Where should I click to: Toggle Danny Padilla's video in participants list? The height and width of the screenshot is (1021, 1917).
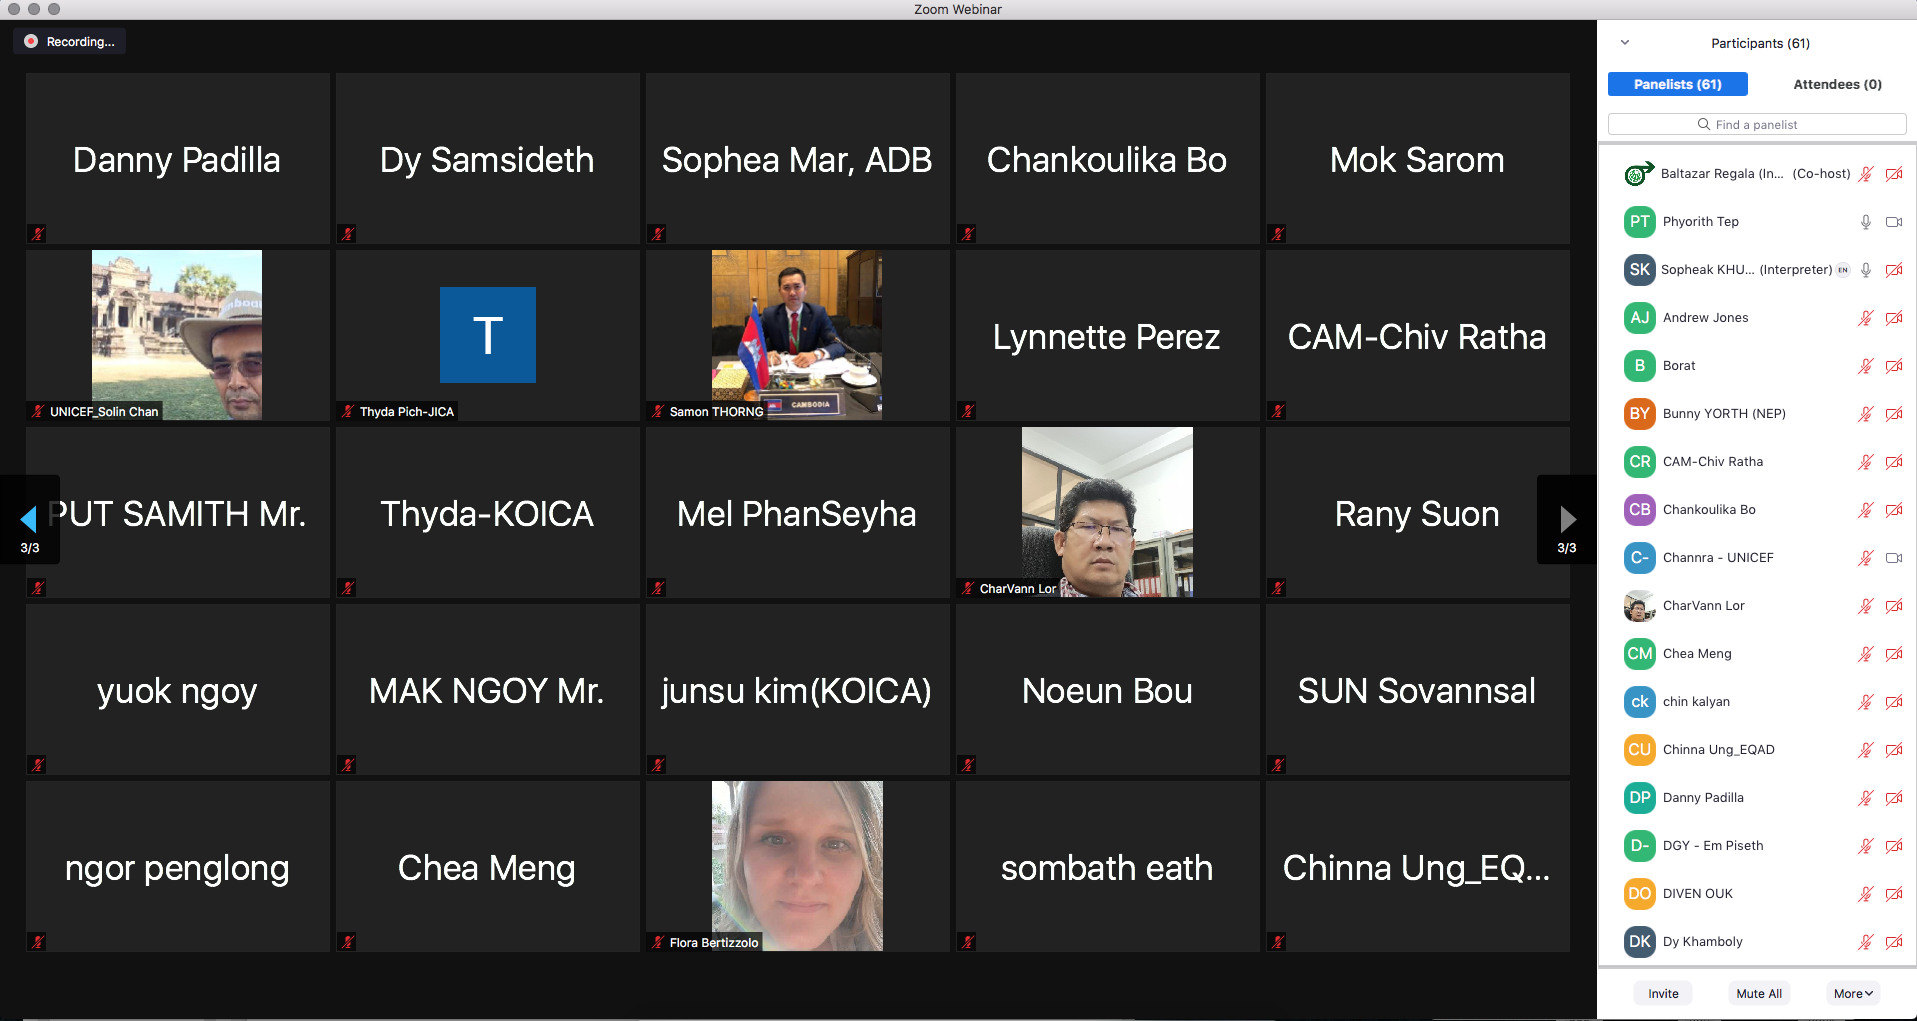tap(1893, 798)
